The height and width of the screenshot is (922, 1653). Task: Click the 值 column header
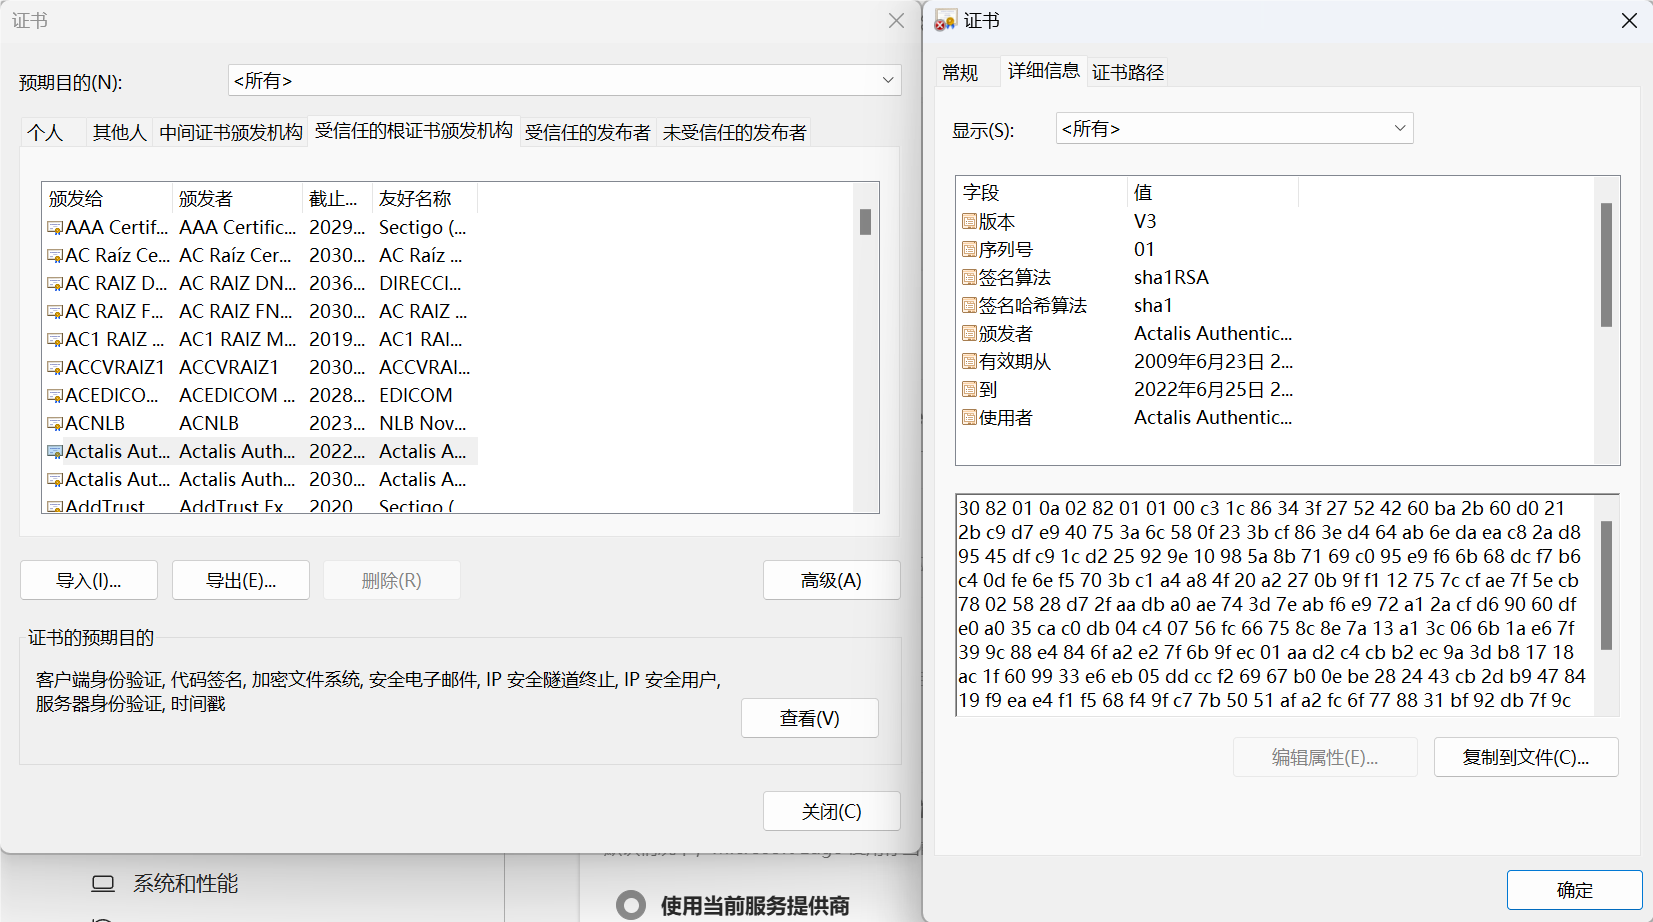[1213, 192]
